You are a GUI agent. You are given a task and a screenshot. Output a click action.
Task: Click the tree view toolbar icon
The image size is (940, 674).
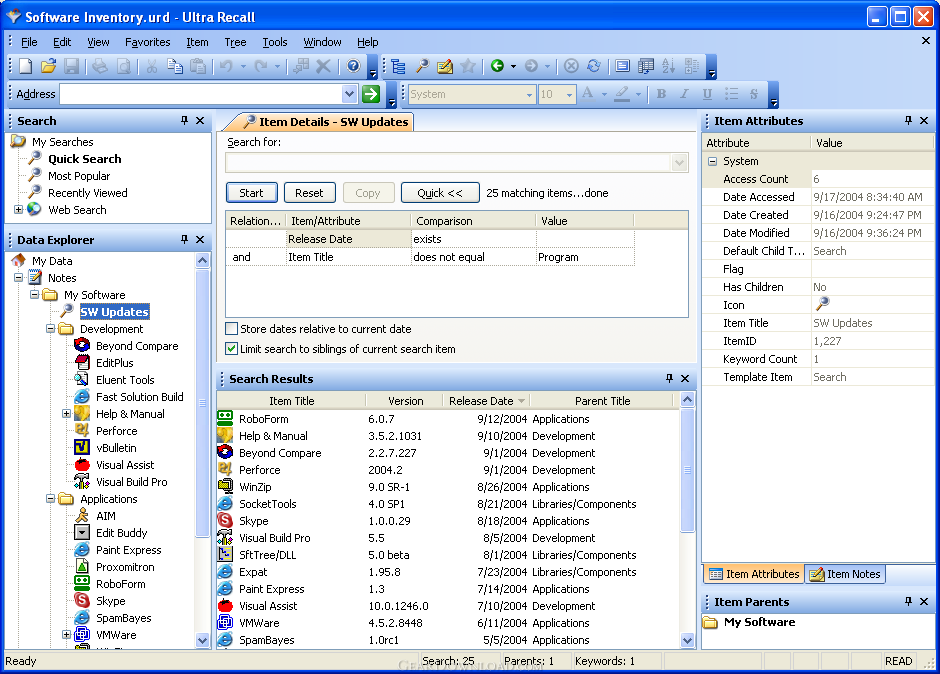399,66
